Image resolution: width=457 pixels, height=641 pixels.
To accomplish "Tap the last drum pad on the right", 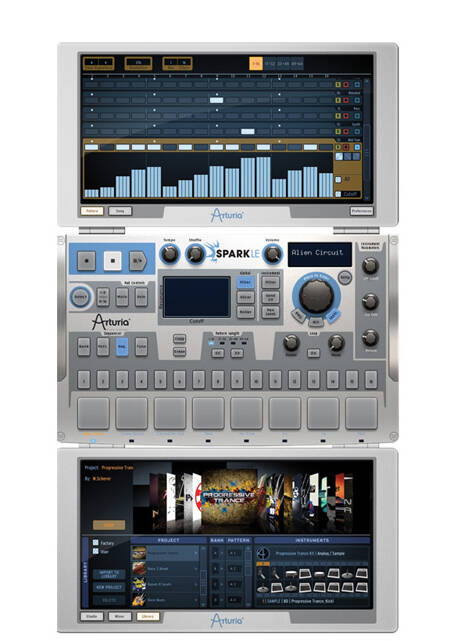I will tap(361, 413).
